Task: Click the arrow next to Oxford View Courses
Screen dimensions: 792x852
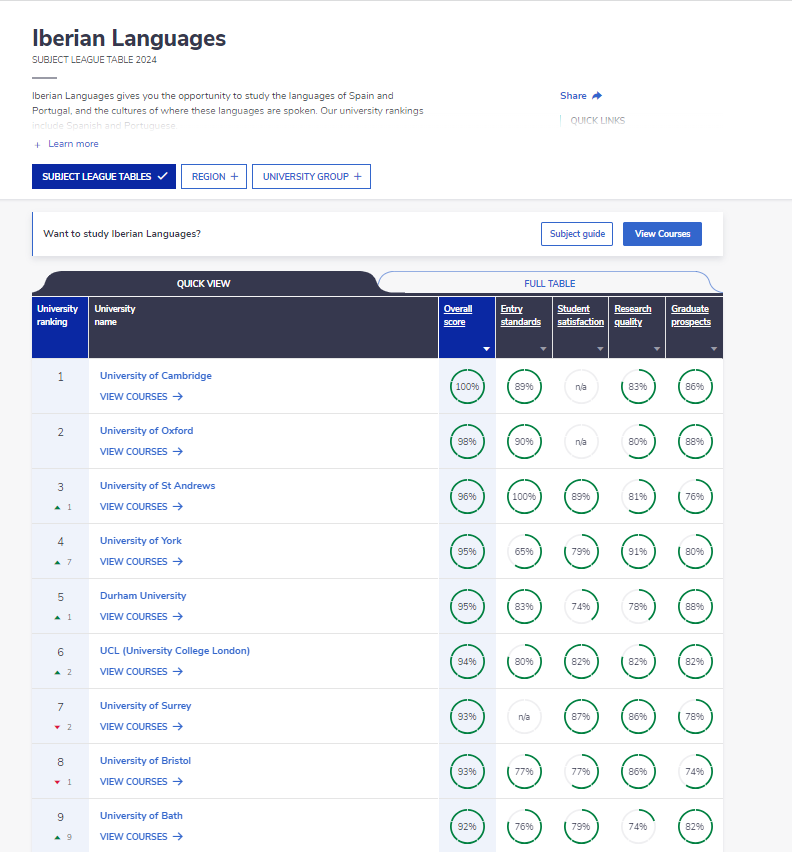Action: click(x=178, y=452)
